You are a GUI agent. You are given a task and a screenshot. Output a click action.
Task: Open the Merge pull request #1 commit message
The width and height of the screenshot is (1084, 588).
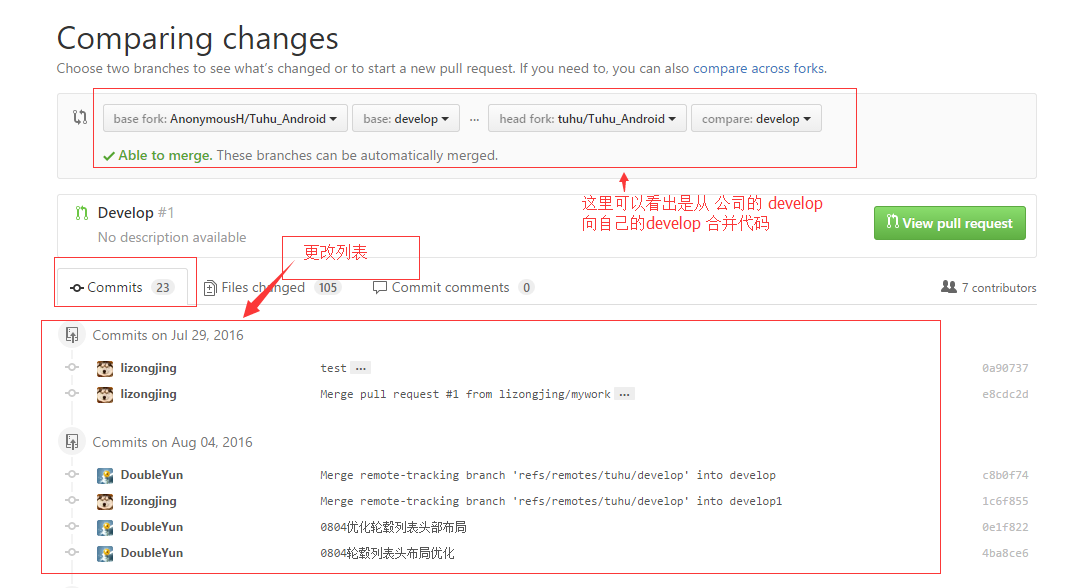point(465,395)
